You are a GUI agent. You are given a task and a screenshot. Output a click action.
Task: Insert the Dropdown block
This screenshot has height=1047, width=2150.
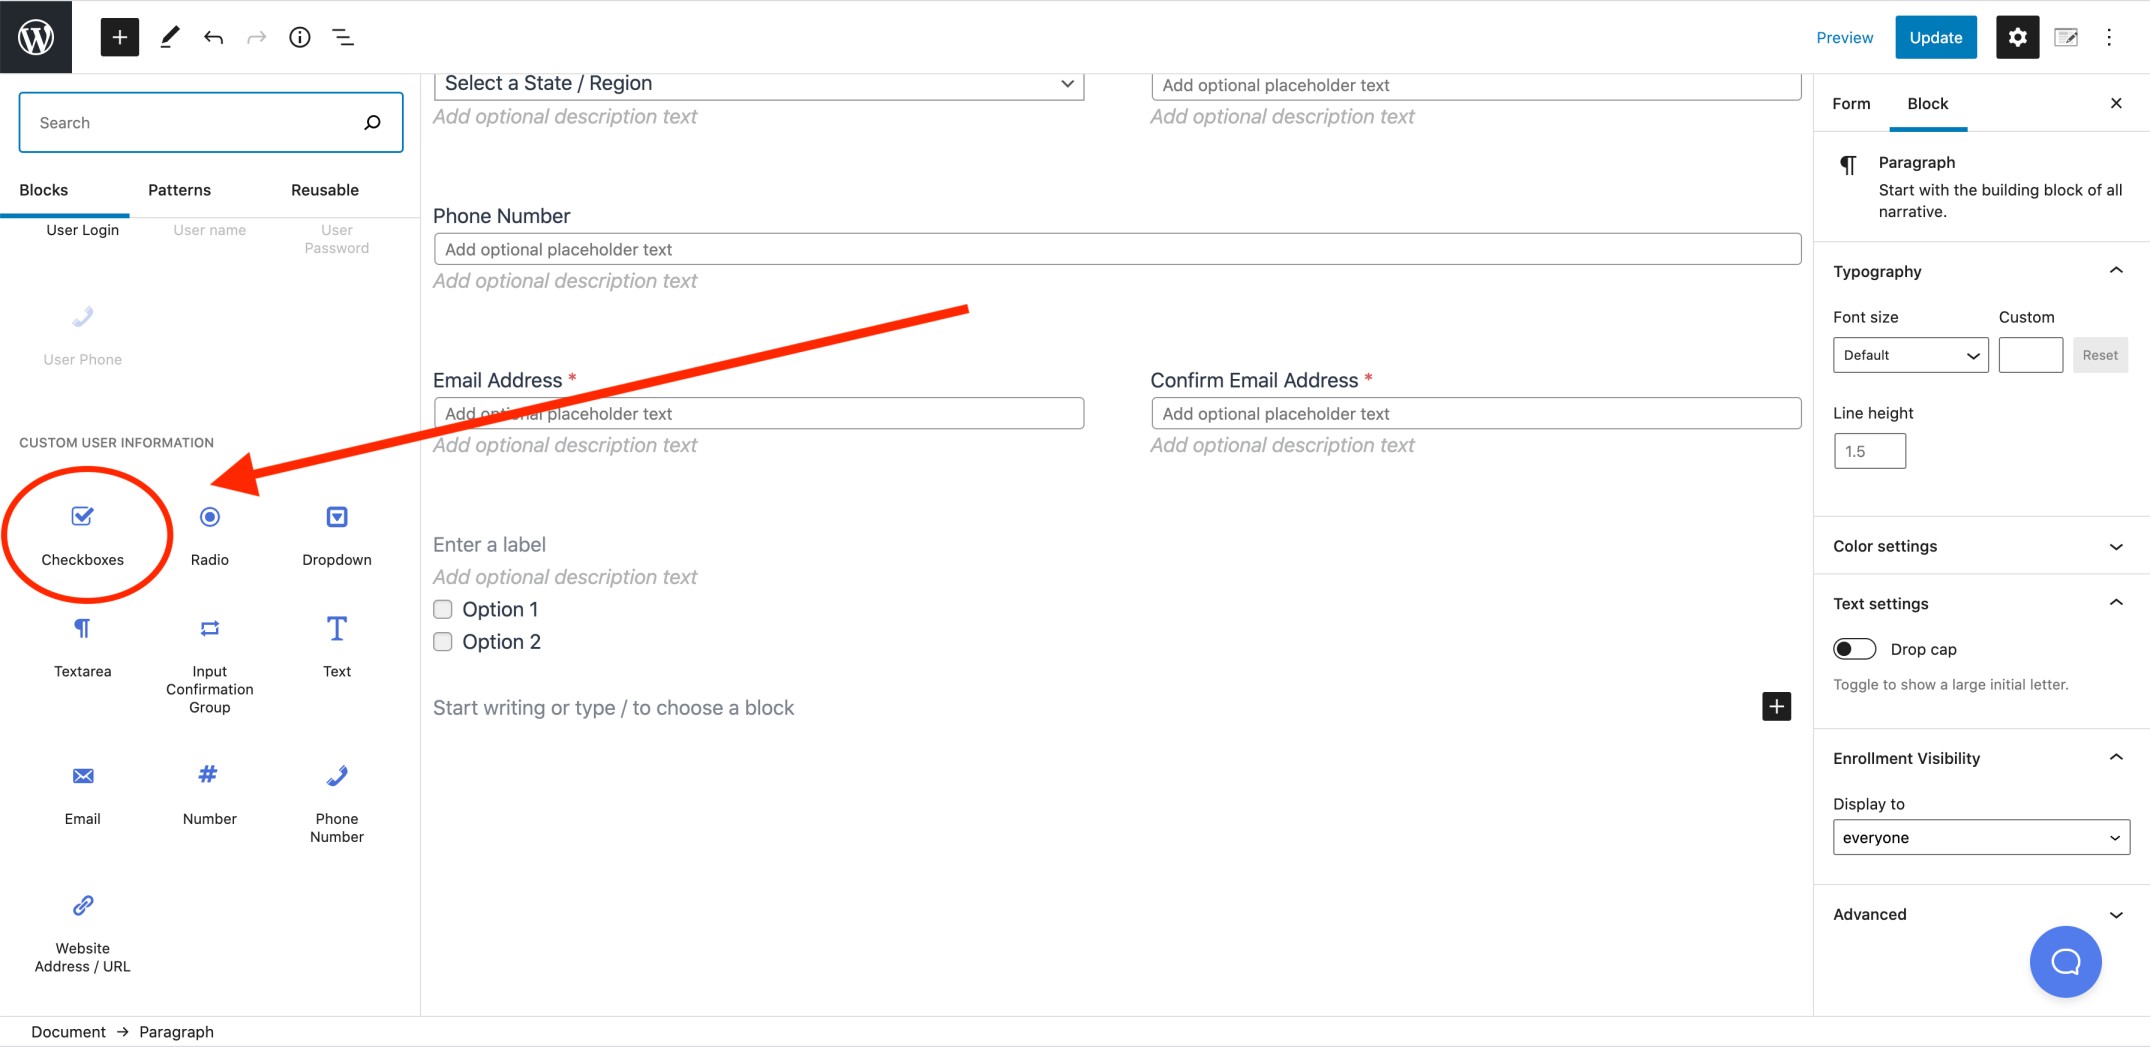(337, 536)
